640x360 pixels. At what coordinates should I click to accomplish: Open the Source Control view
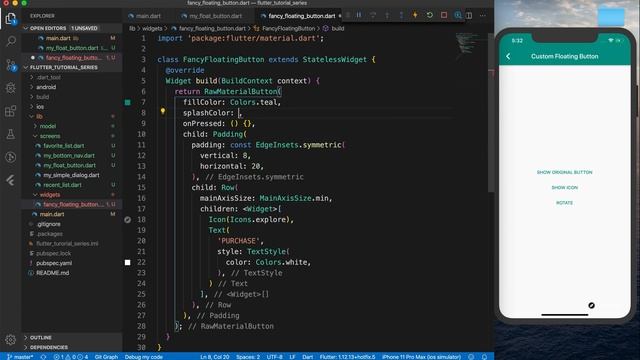click(x=11, y=65)
